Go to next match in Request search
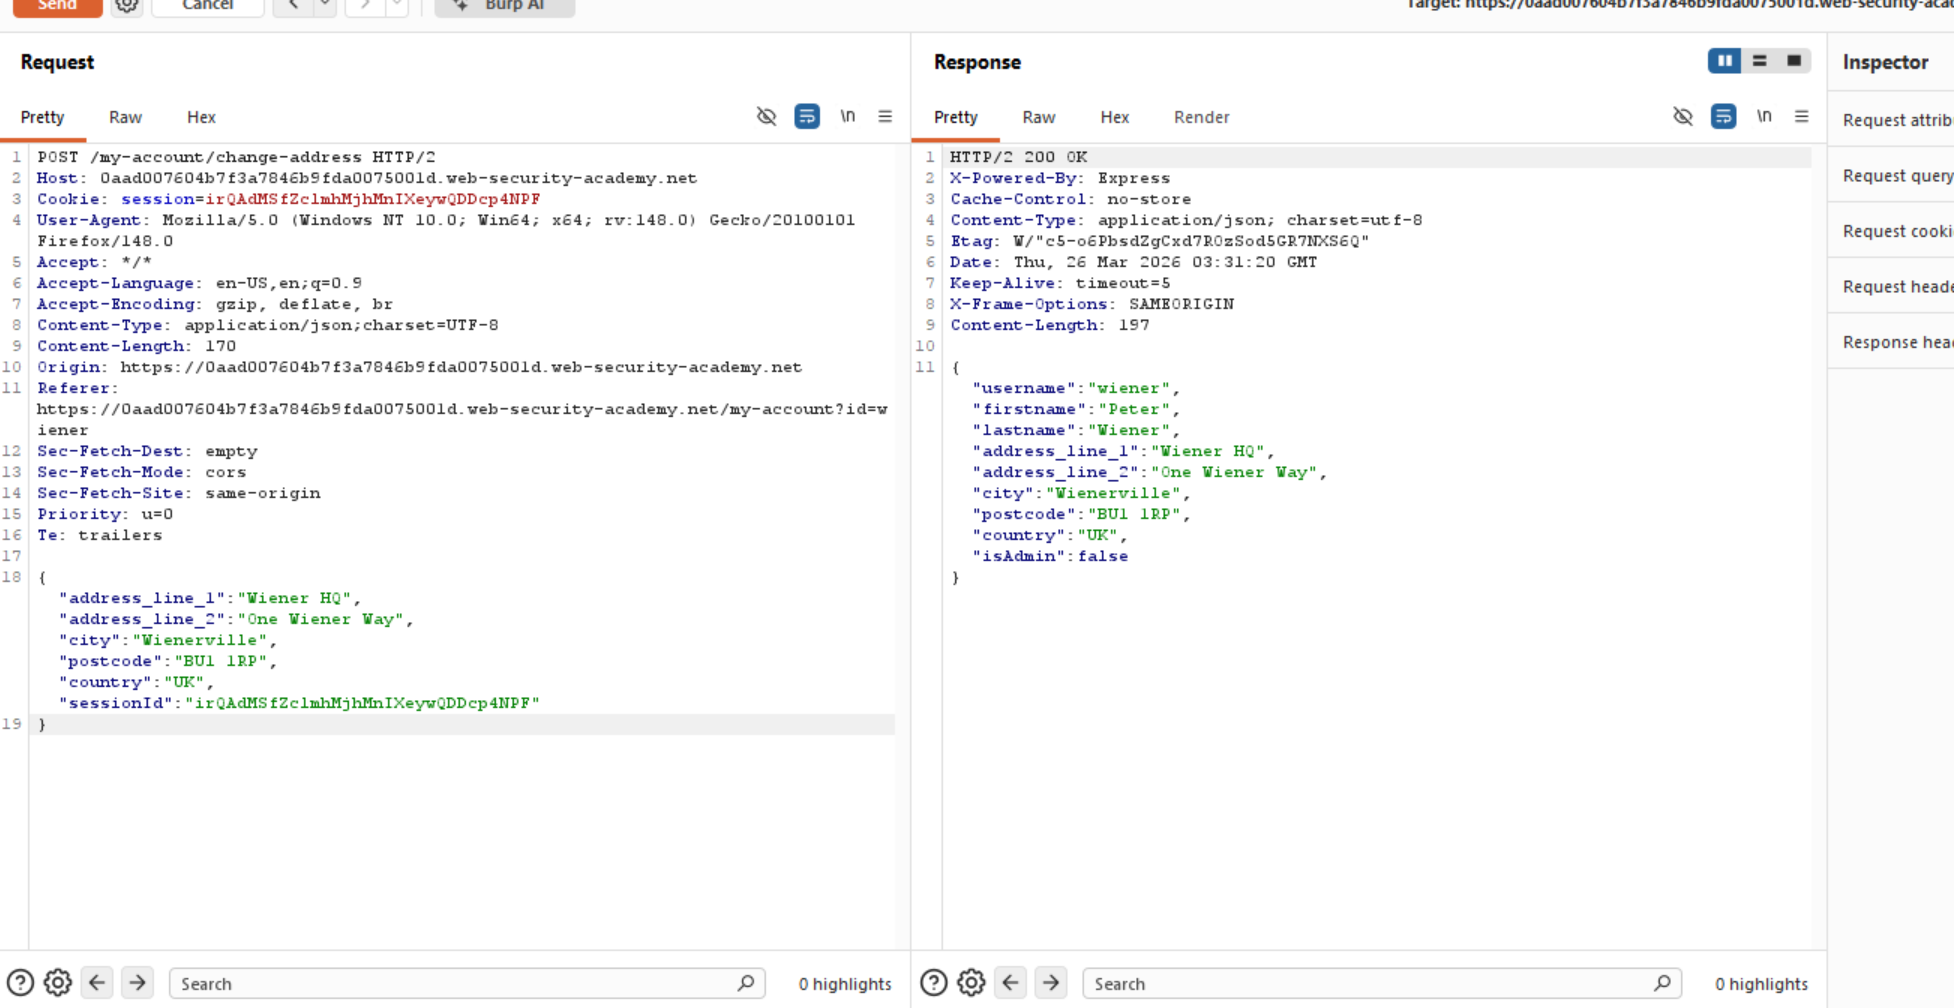This screenshot has width=1954, height=1008. [138, 983]
